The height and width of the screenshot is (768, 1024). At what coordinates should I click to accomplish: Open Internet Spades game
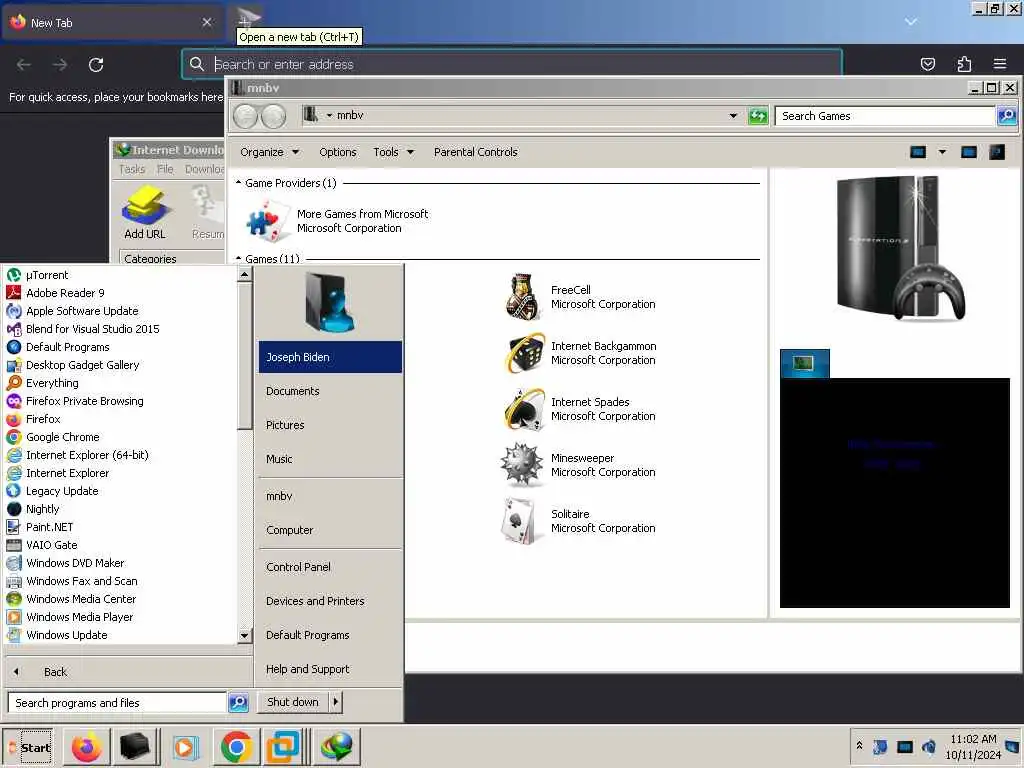pyautogui.click(x=581, y=409)
